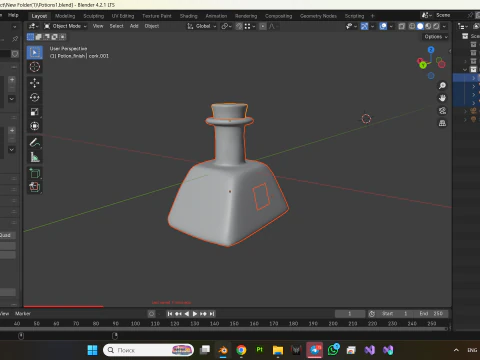Open the timeline Marker menu
Screen dimensions: 480x360
coord(23,314)
